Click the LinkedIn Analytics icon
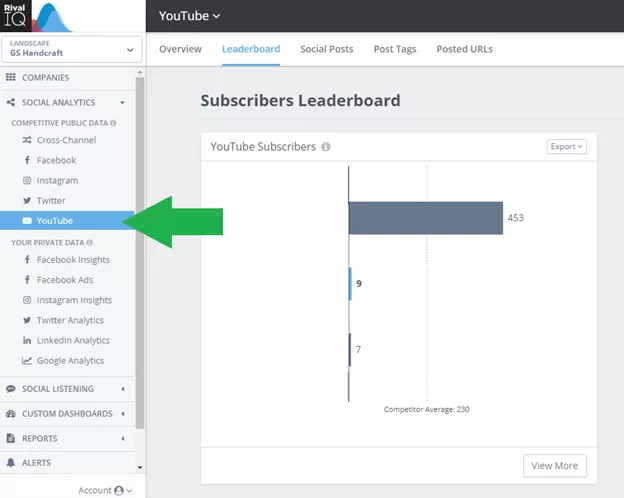624x498 pixels. 27,340
